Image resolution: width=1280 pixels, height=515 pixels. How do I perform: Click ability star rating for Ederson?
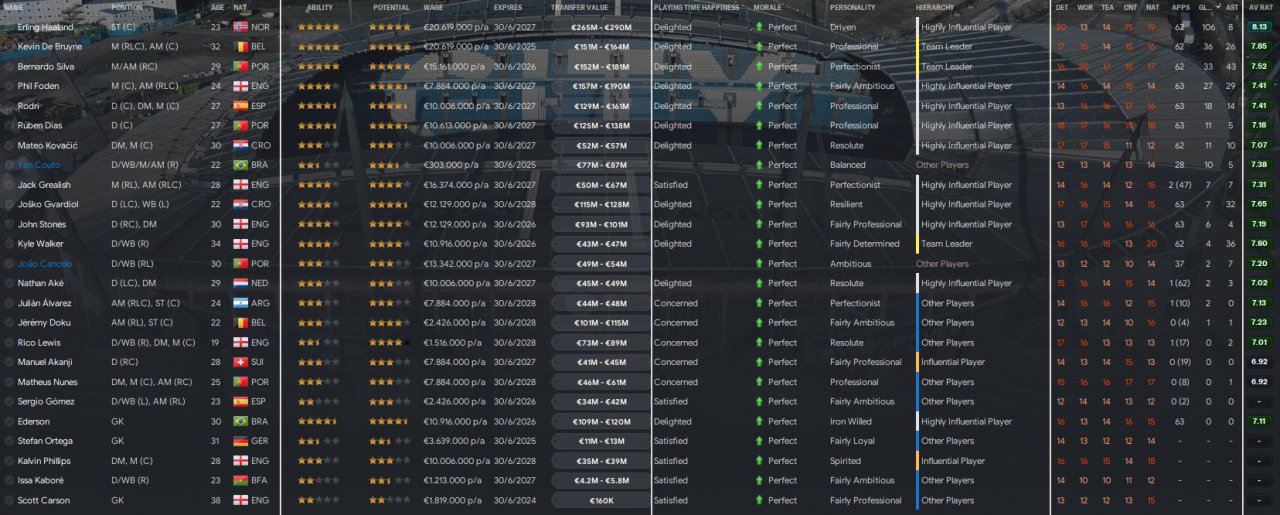tap(317, 422)
